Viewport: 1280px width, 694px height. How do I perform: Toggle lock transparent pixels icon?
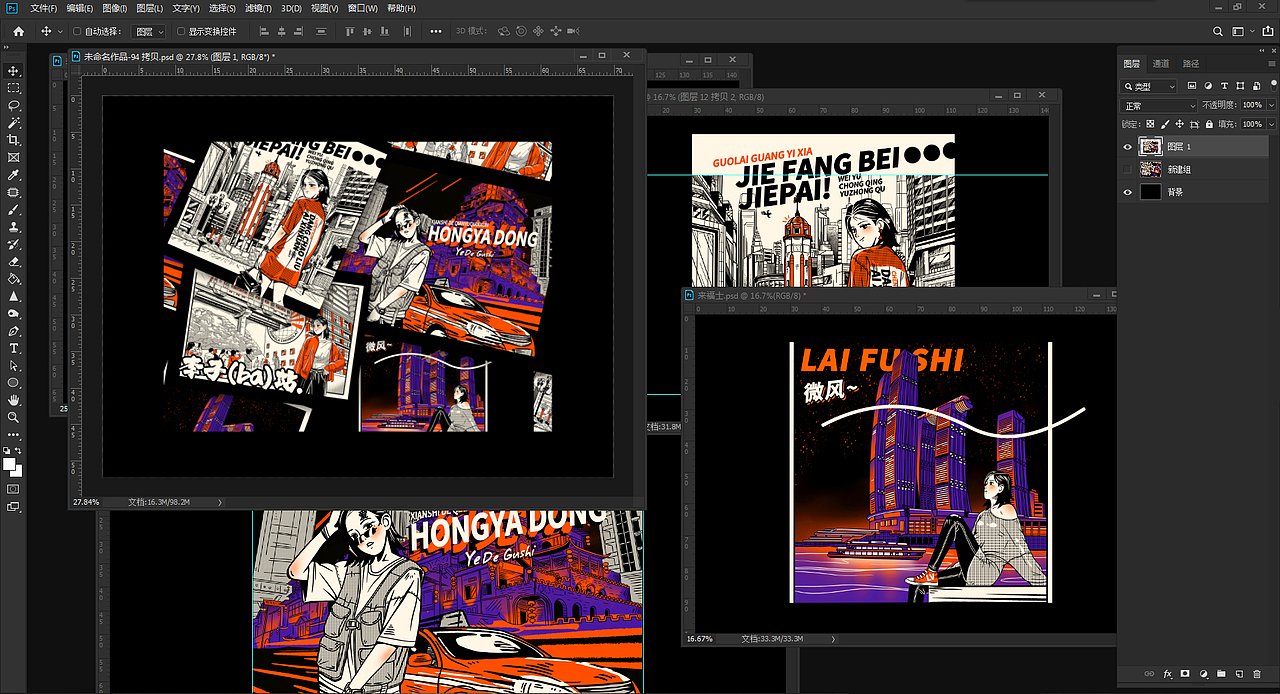coord(1148,124)
